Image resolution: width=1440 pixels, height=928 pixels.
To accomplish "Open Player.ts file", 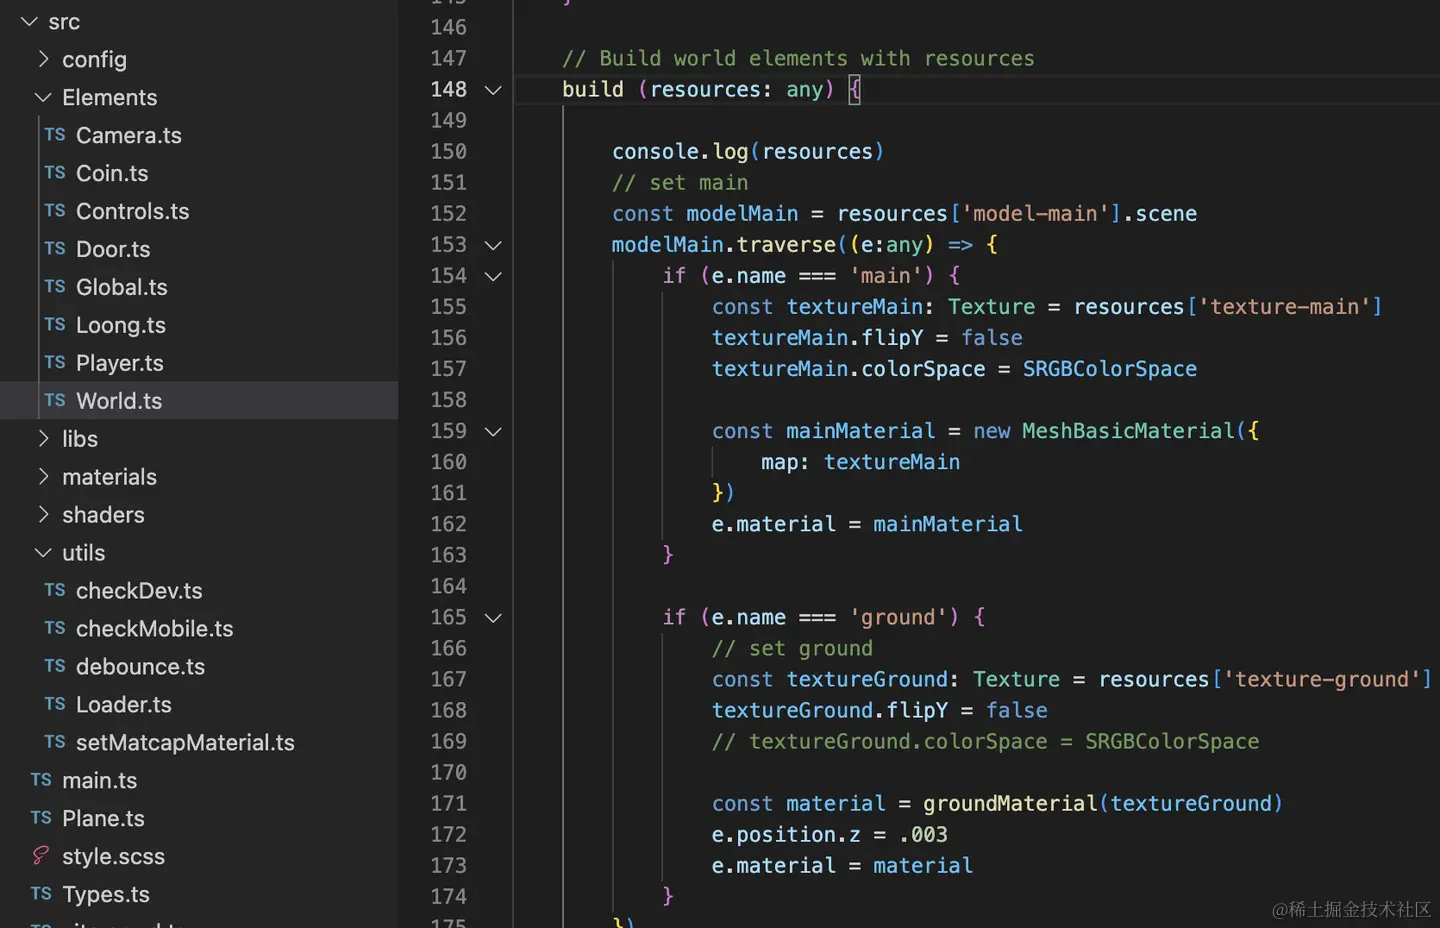I will pos(120,363).
